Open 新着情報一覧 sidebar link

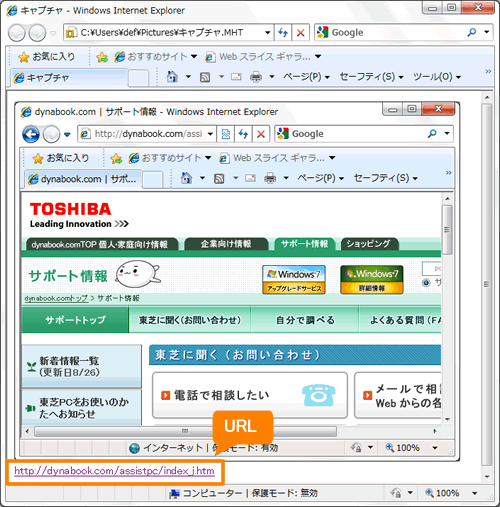[x=82, y=366]
